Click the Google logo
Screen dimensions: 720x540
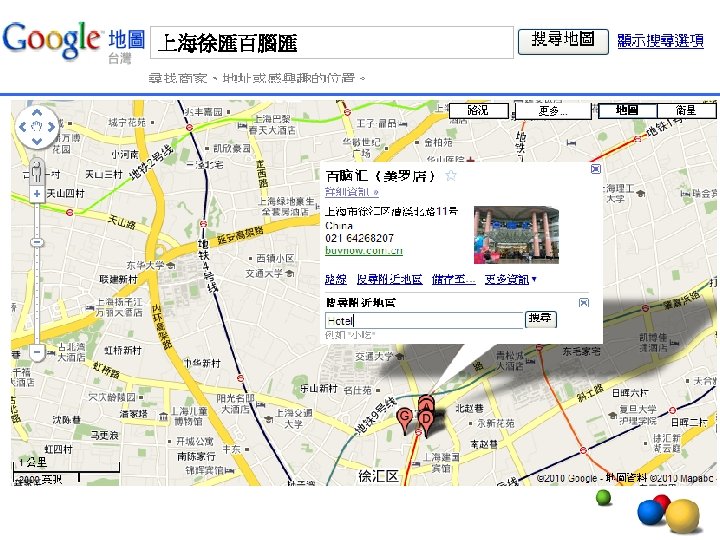(51, 40)
